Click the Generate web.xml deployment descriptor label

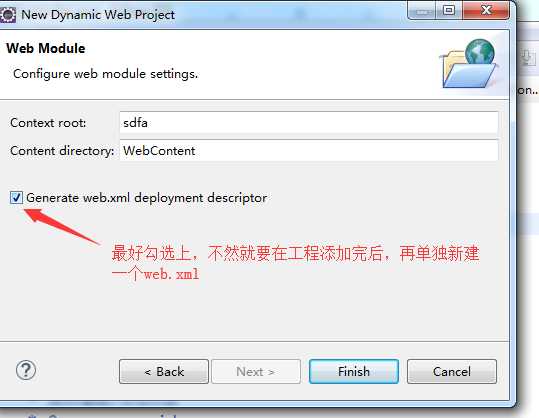coord(146,198)
